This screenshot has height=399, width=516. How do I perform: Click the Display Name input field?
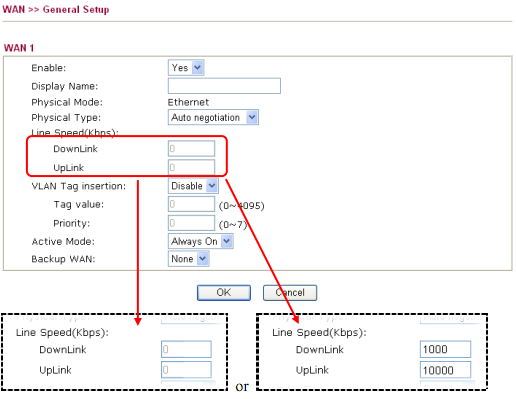tap(224, 86)
